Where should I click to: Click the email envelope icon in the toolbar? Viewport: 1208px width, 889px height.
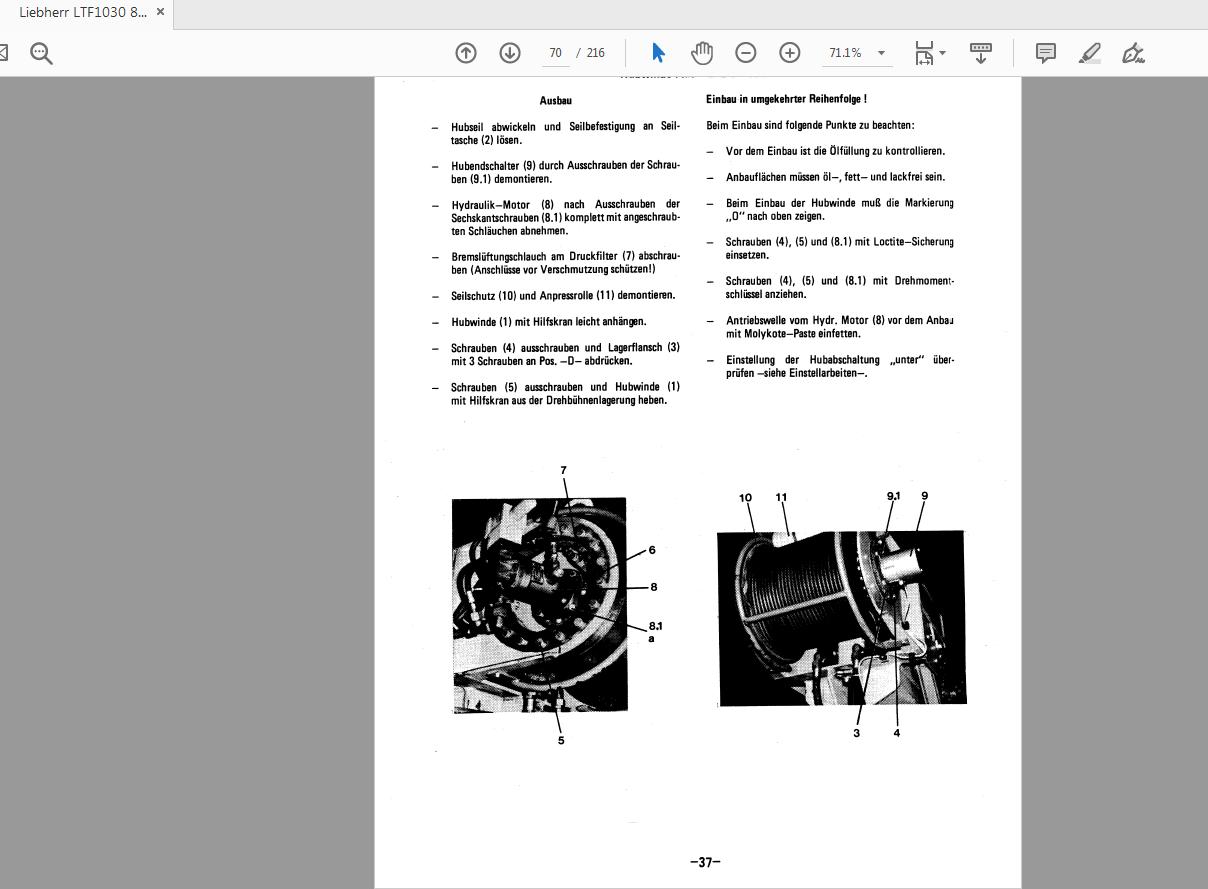coord(3,52)
